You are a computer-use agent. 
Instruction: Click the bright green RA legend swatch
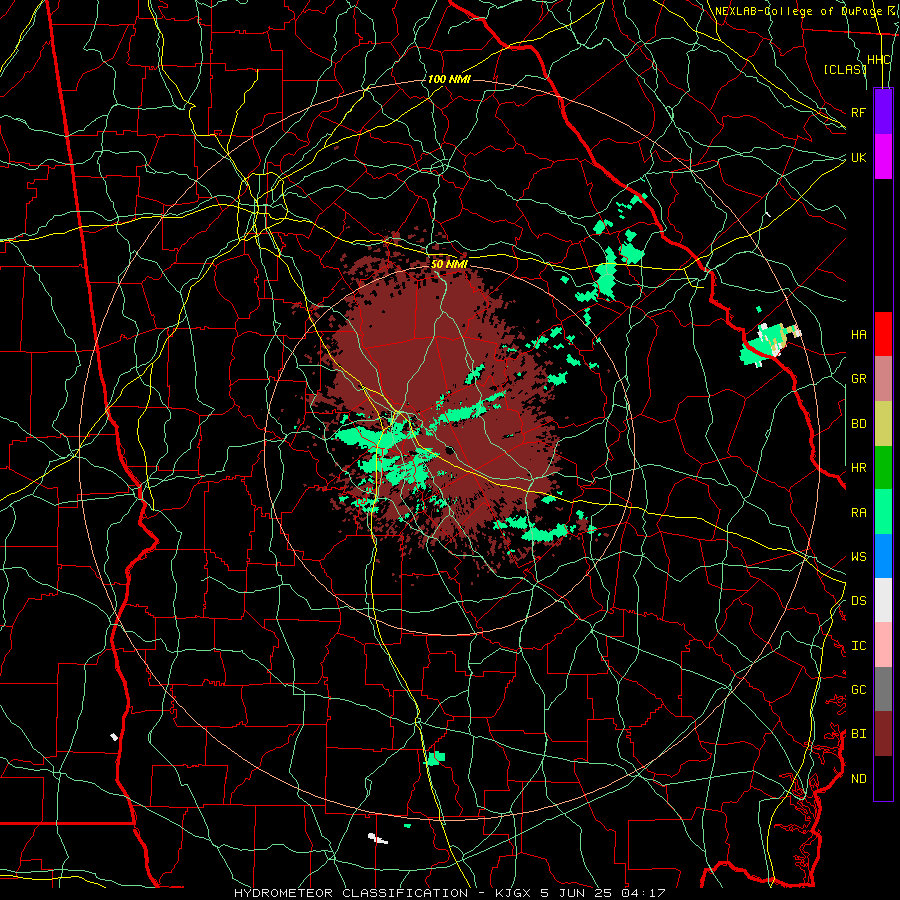[883, 512]
